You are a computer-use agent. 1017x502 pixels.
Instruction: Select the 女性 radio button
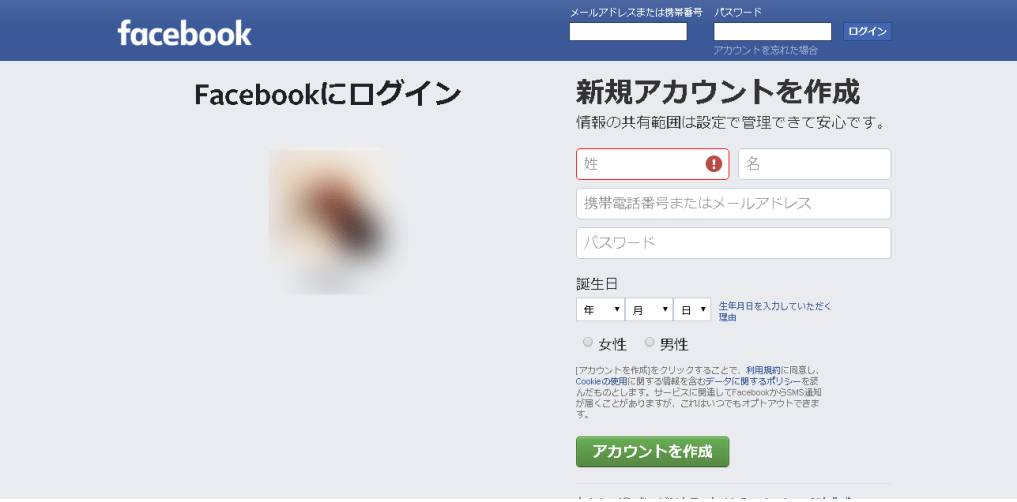588,342
